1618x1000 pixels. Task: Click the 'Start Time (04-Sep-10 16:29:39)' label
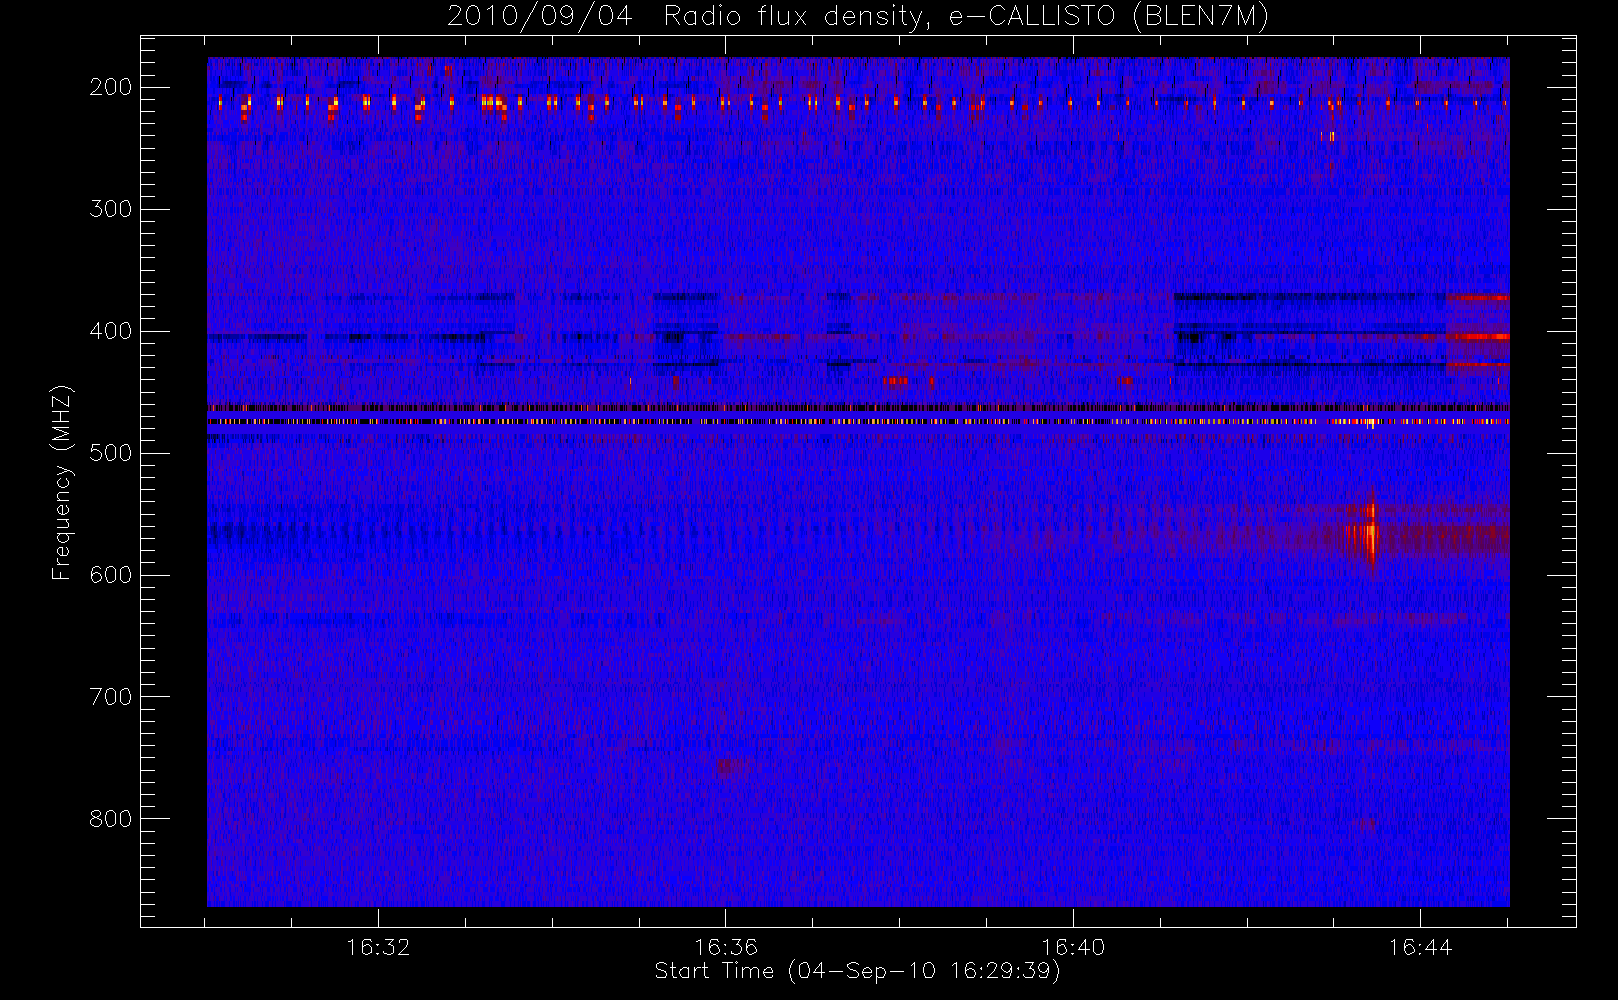(x=857, y=971)
